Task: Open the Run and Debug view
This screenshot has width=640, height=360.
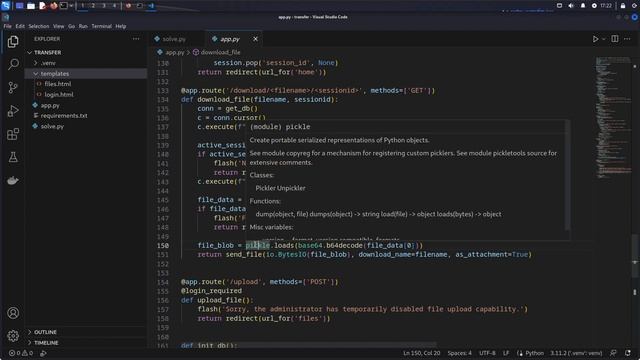Action: pos(13,111)
